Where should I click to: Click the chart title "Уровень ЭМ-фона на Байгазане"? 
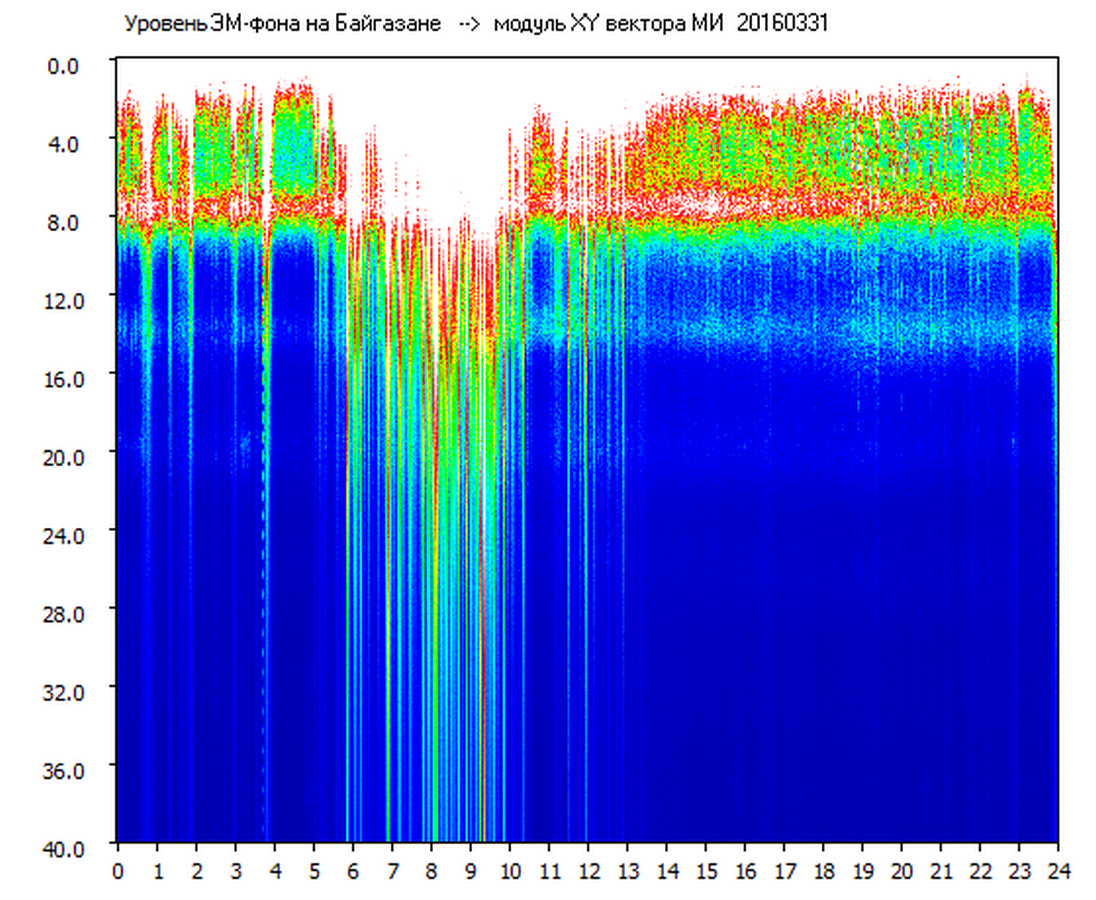[282, 24]
